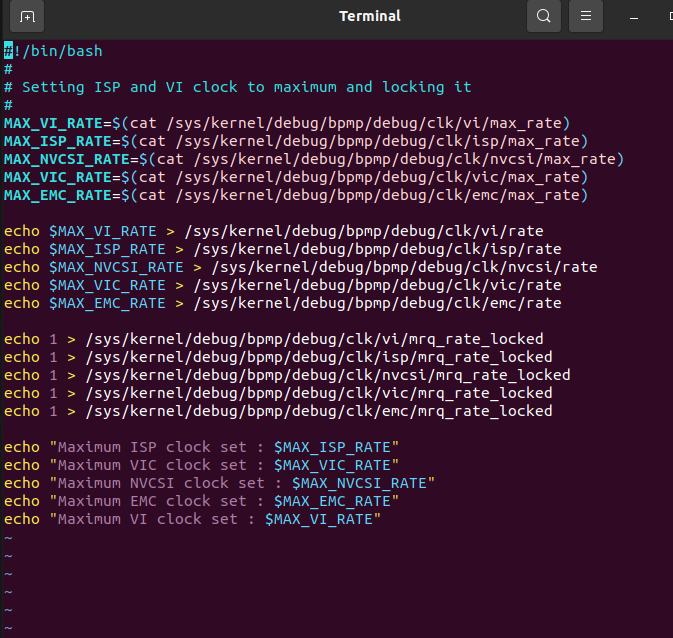
Task: Place cursor on '#!/bin/bash' shebang line
Action: pos(53,51)
